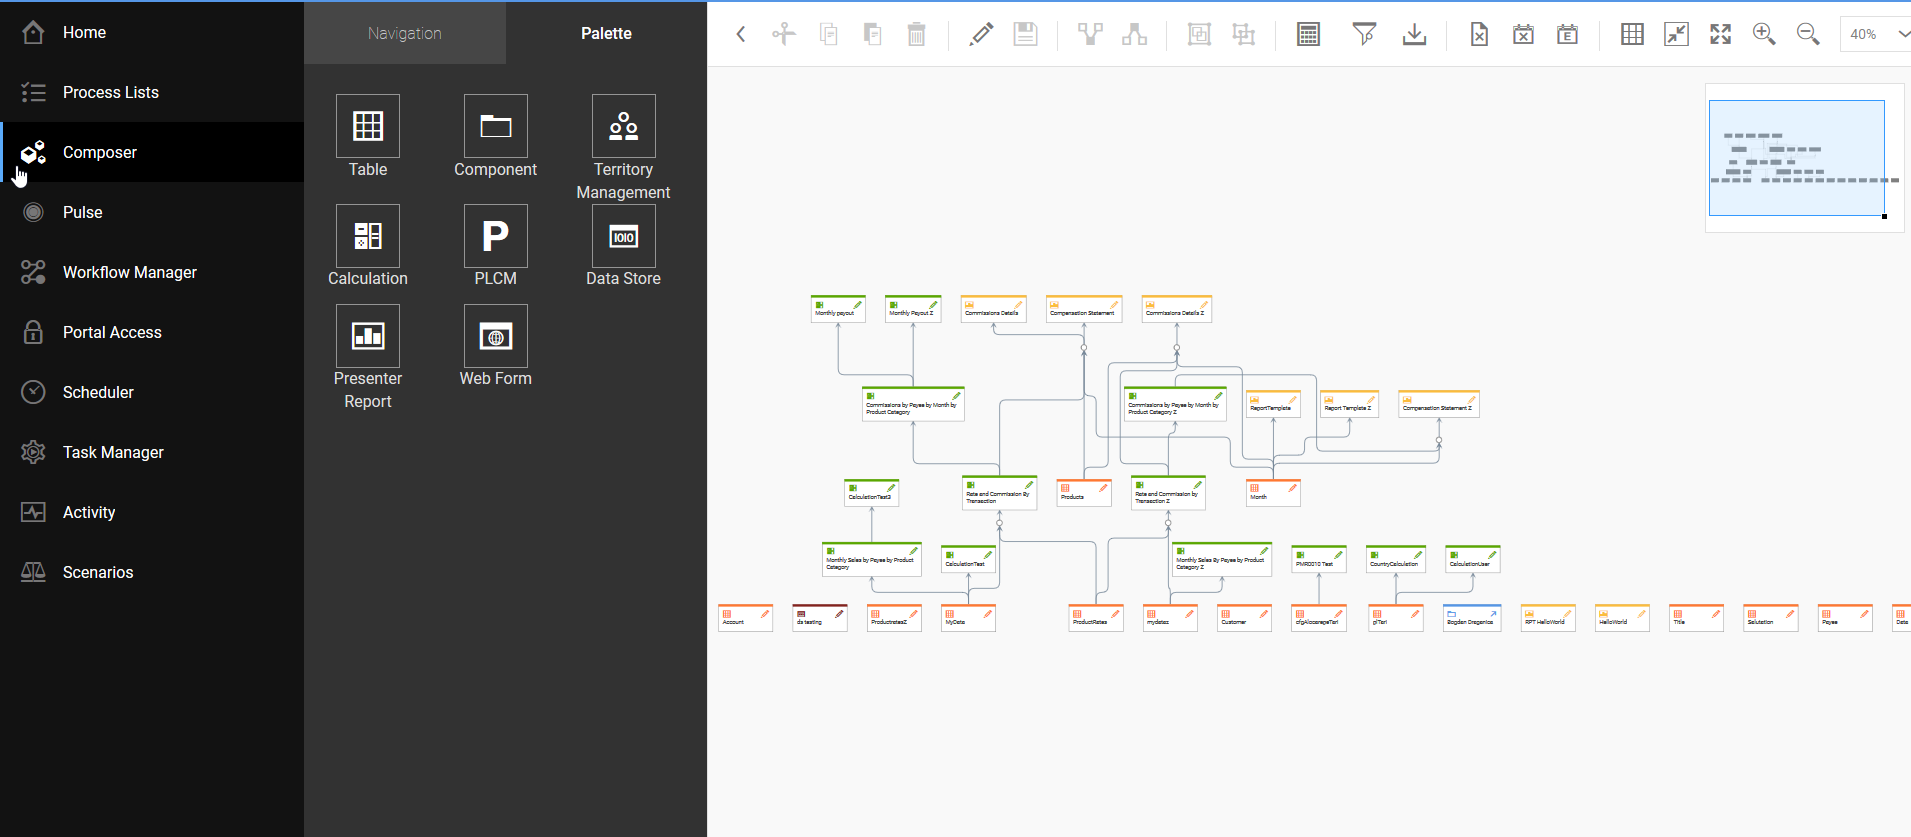Image resolution: width=1911 pixels, height=837 pixels.
Task: Choose the Data Store palette icon
Action: (623, 236)
